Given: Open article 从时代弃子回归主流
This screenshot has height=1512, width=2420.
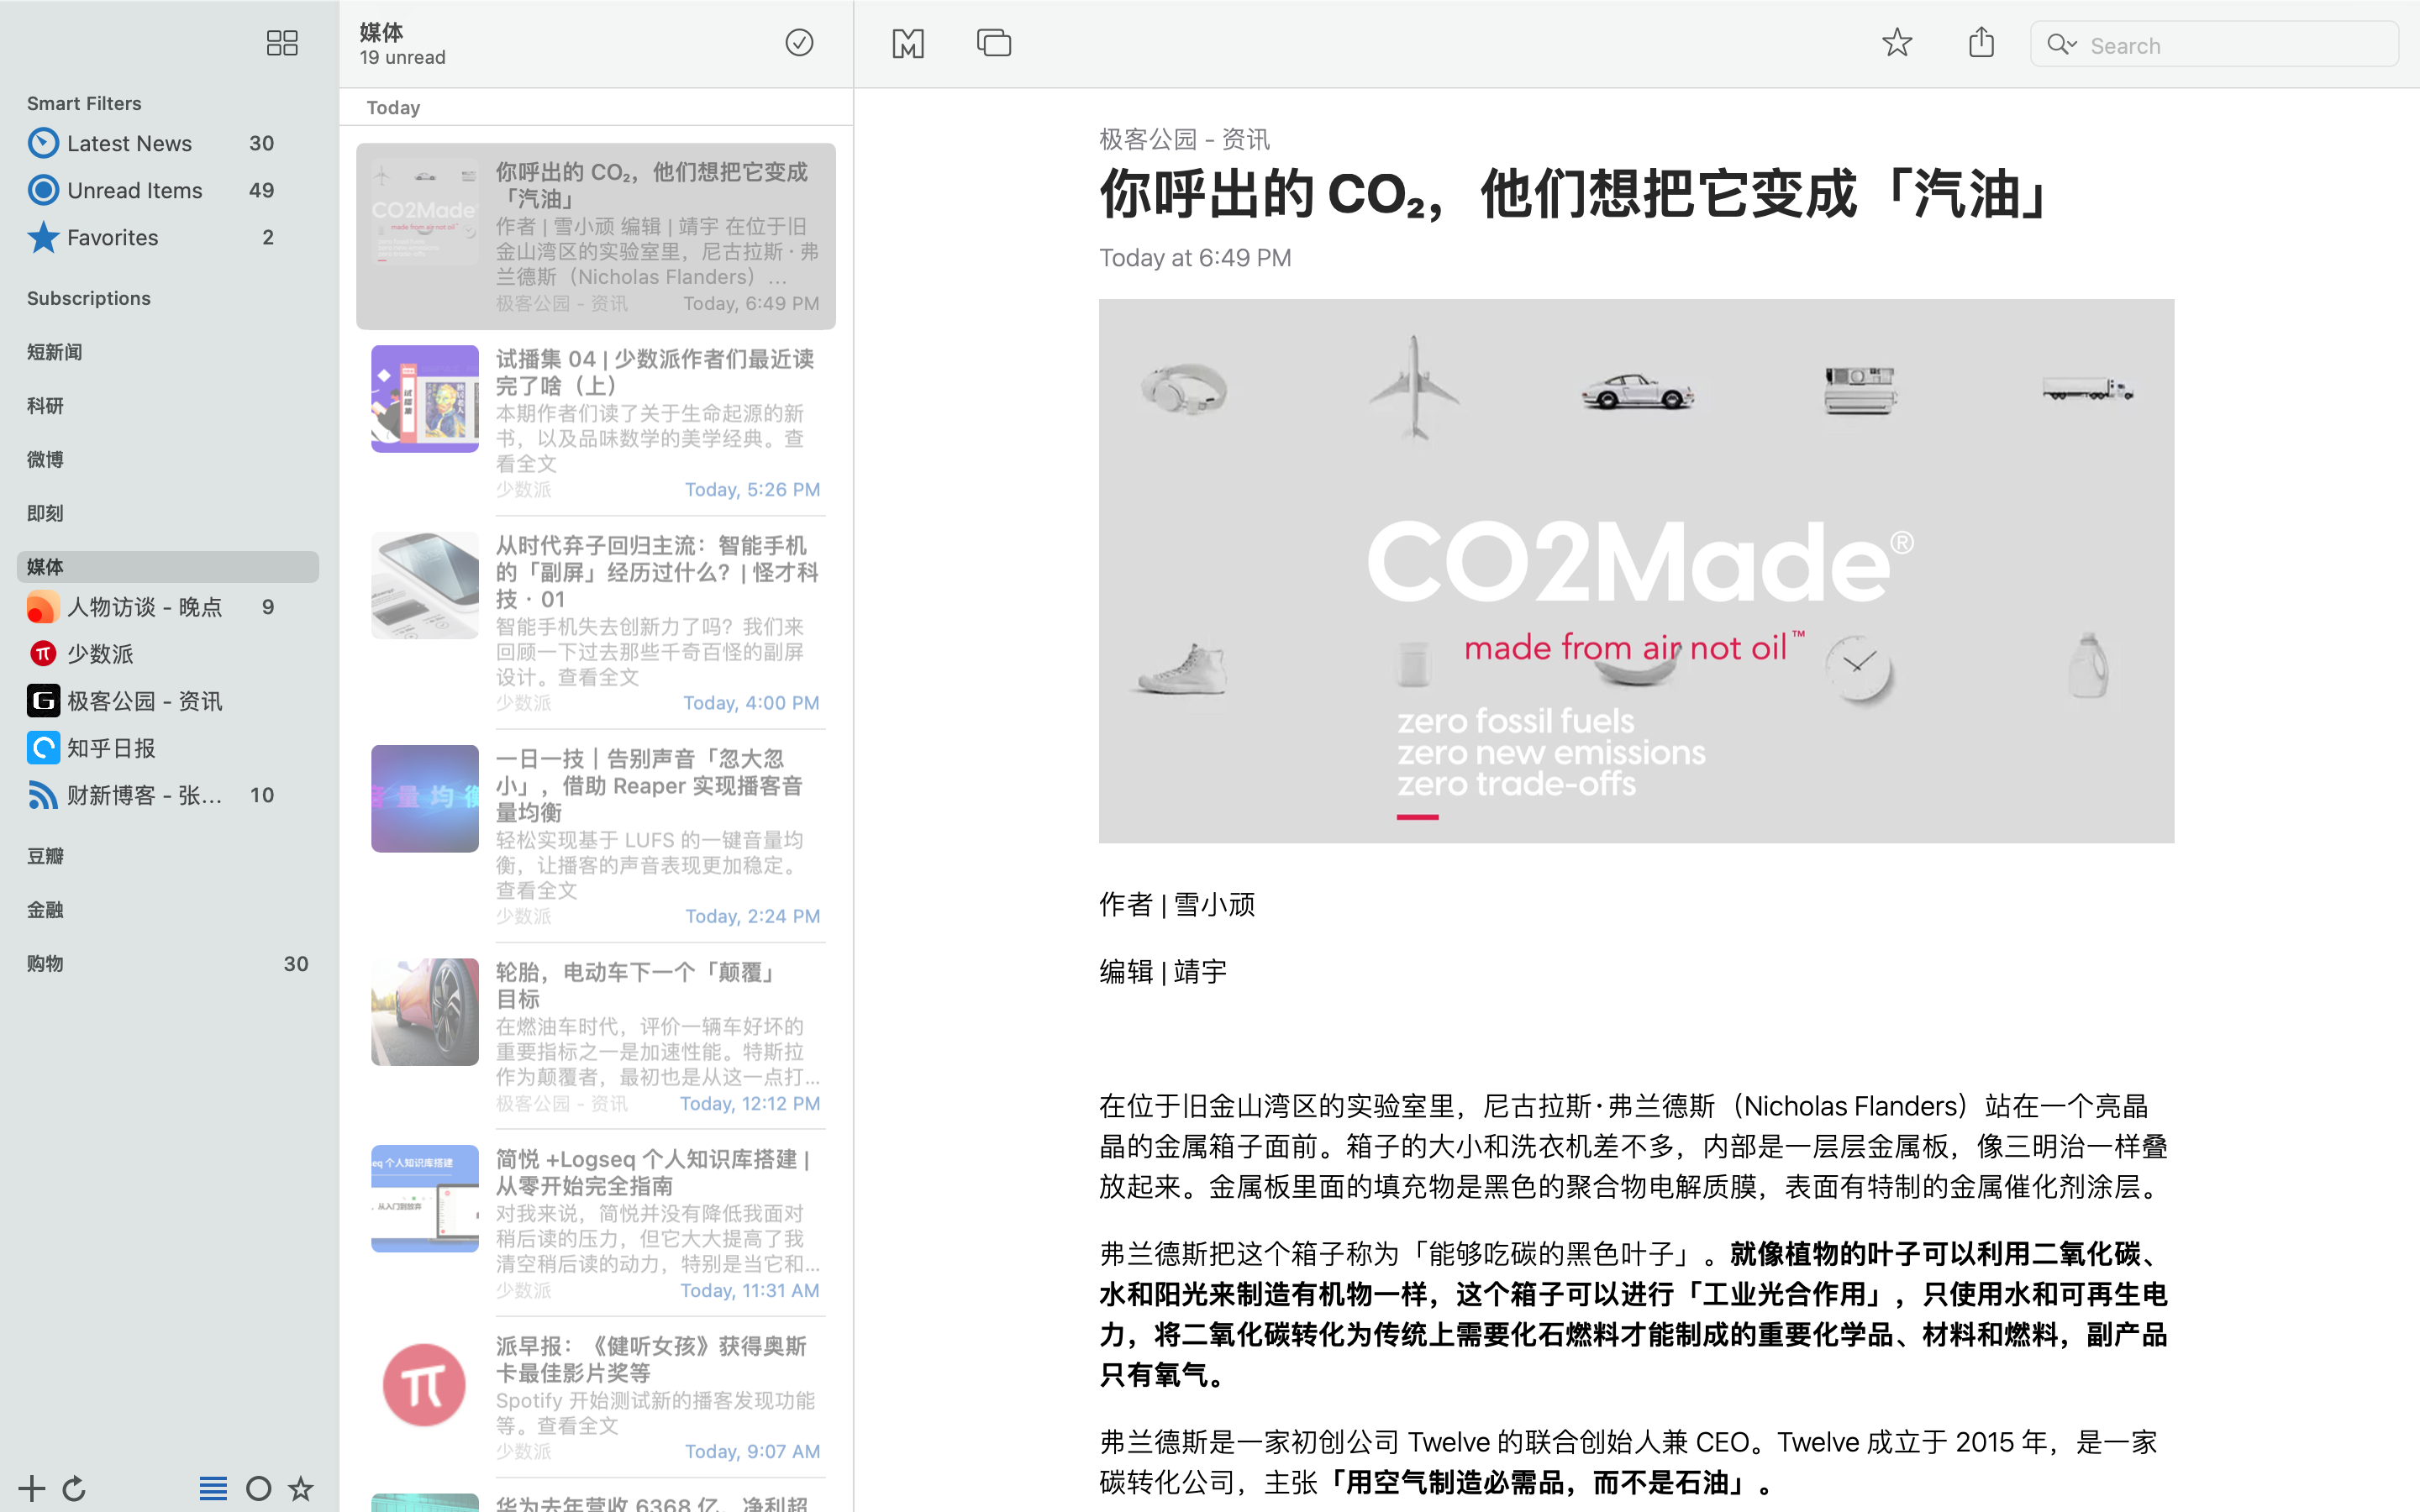Looking at the screenshot, I should click(596, 623).
